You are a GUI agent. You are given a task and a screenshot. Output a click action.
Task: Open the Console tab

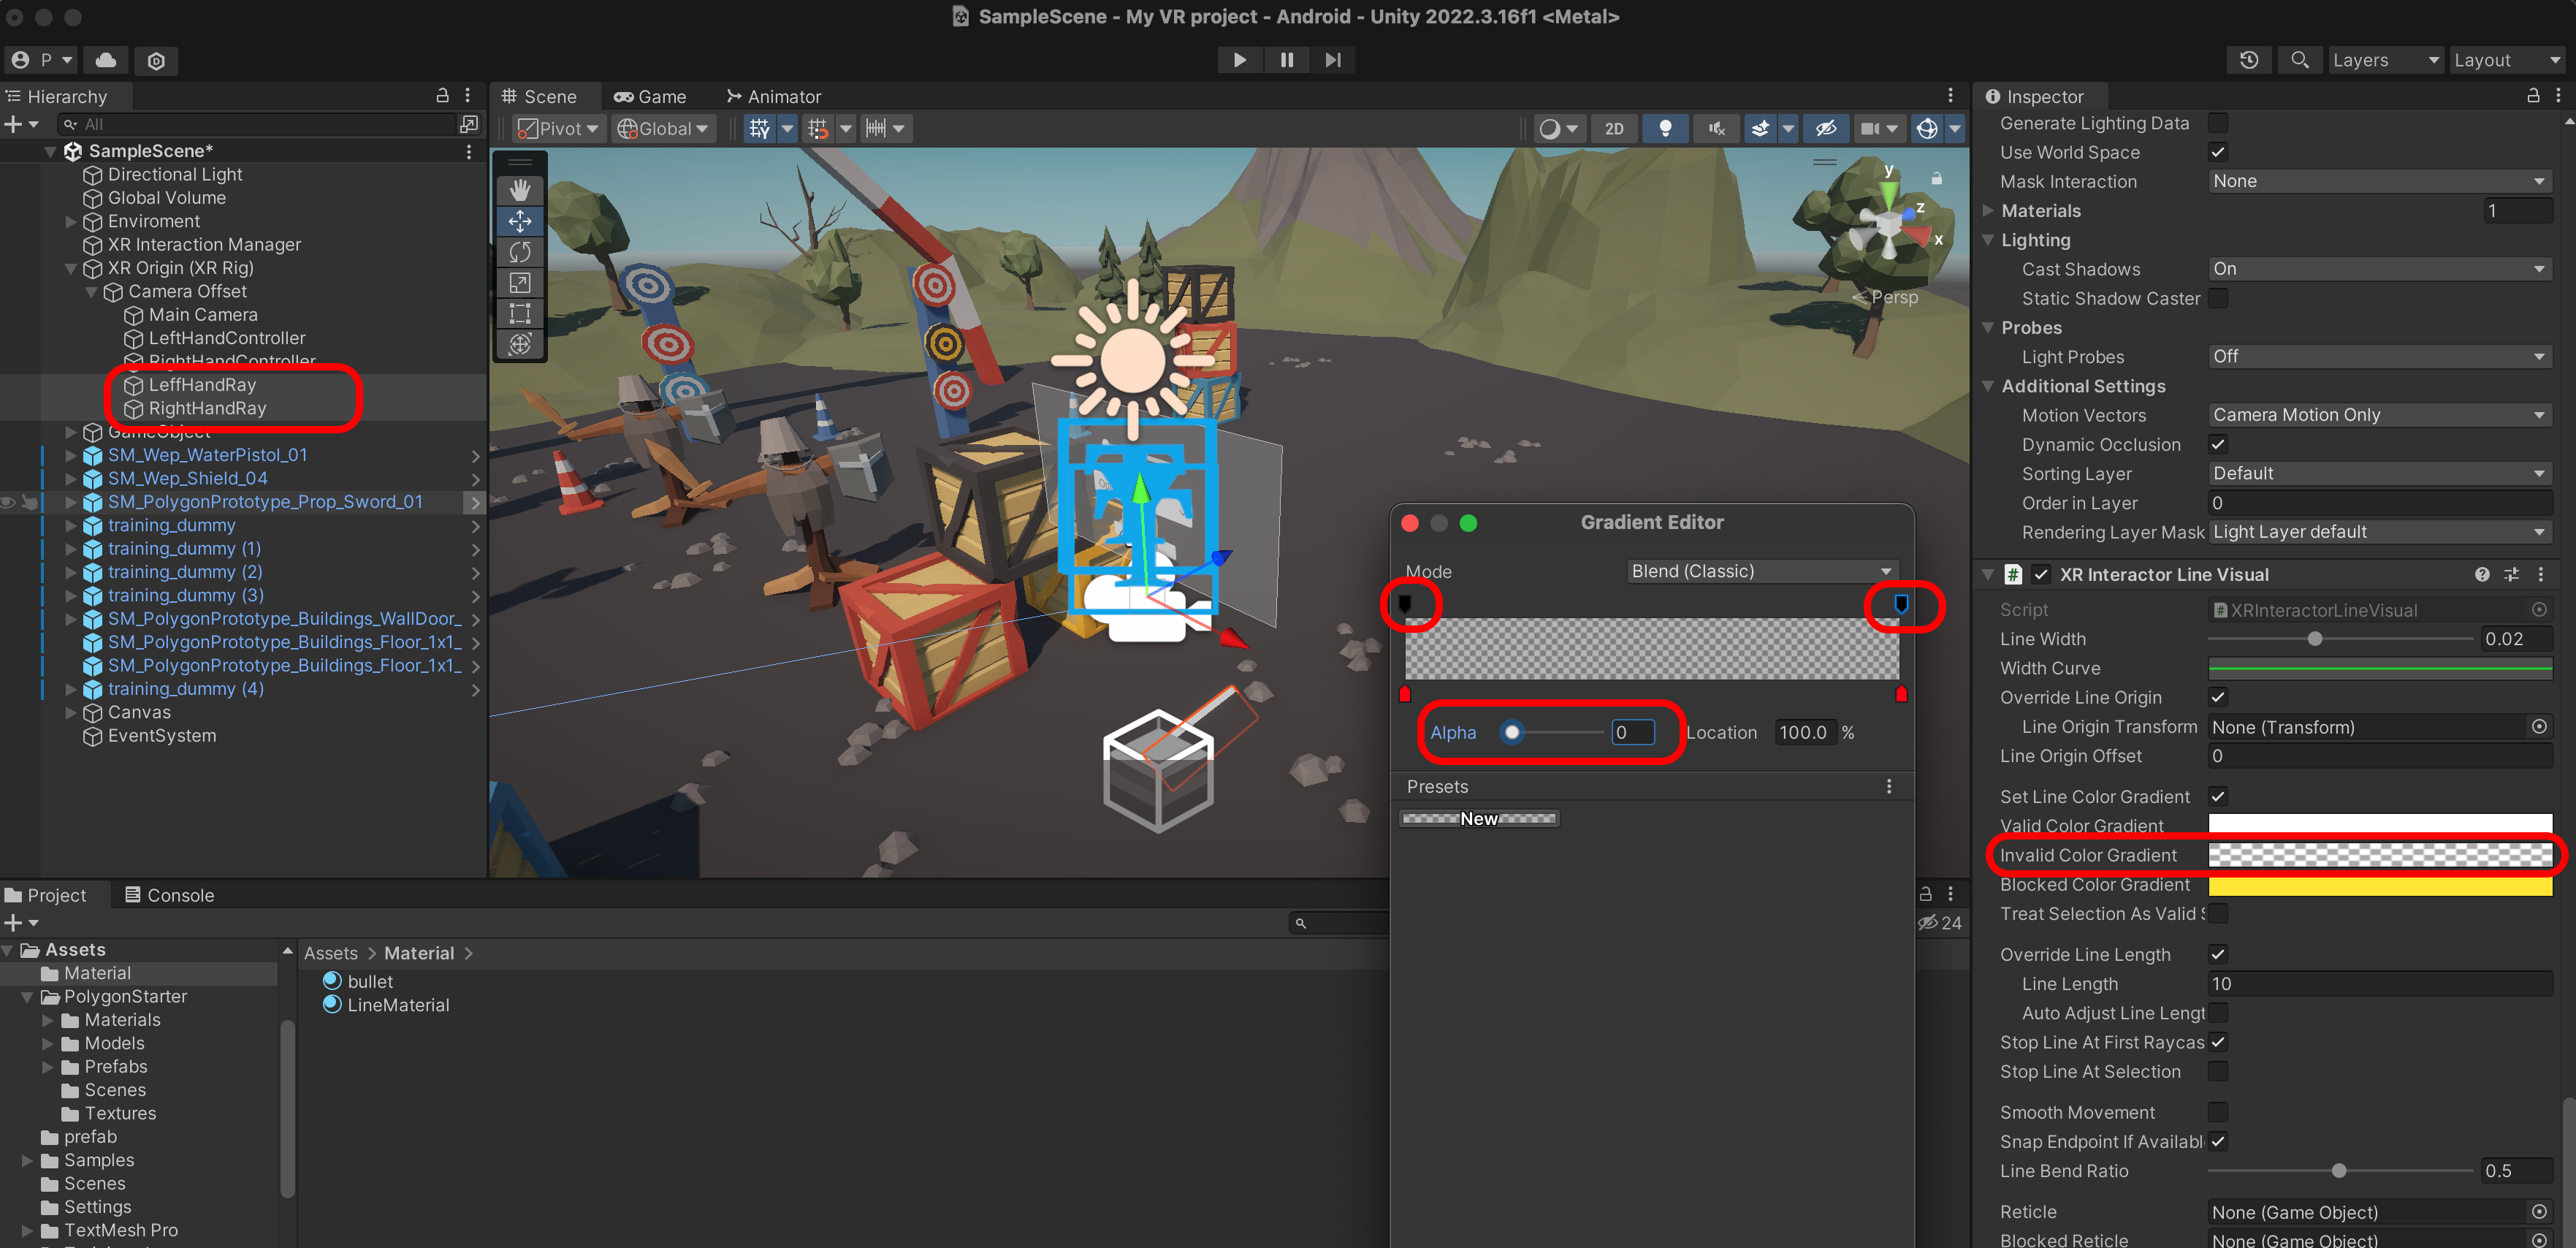click(170, 895)
